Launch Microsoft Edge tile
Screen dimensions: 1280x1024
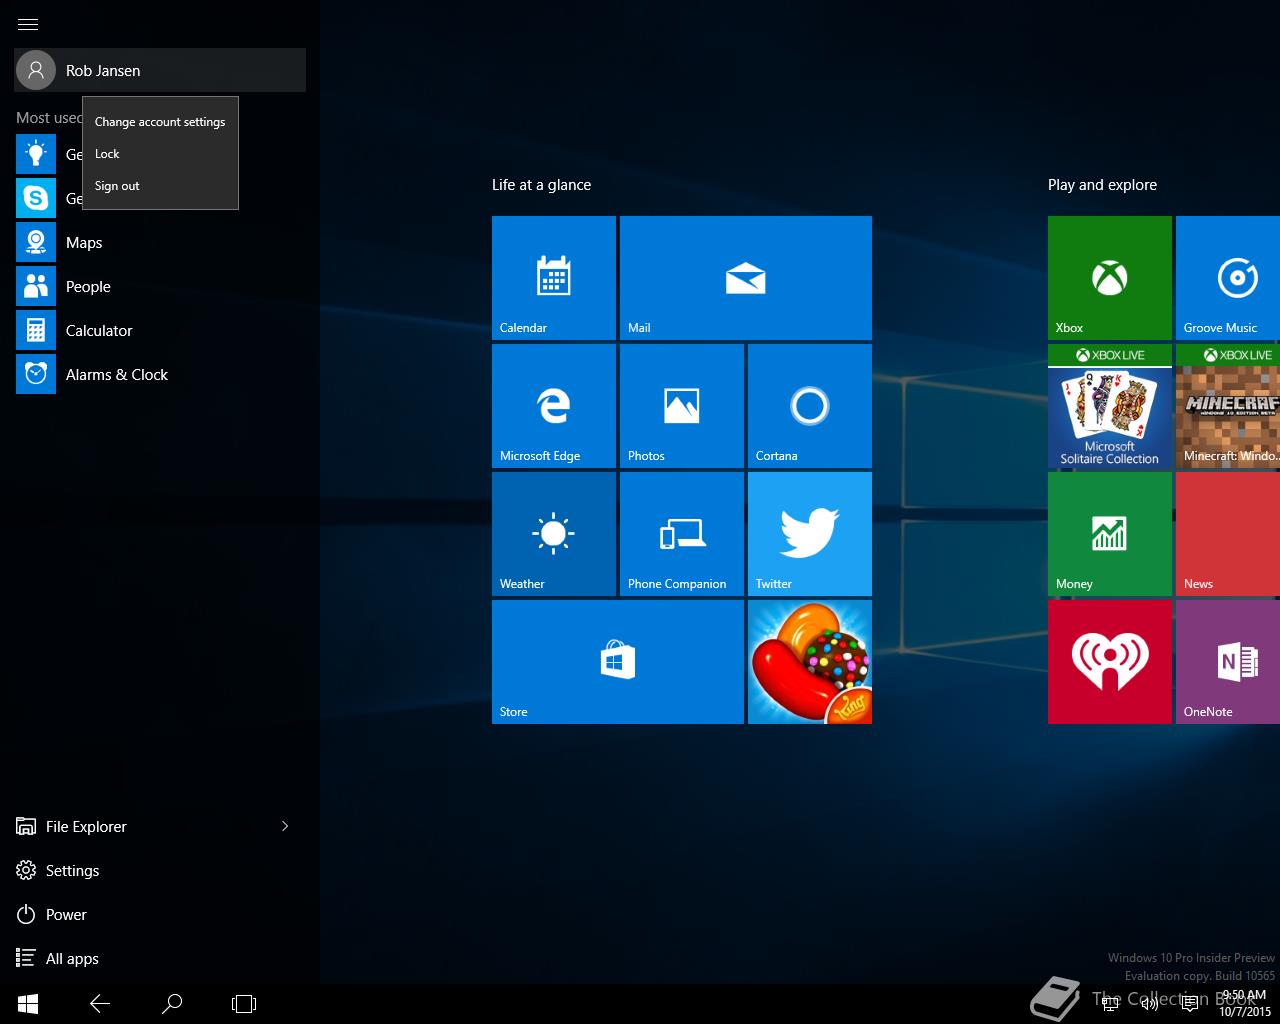pos(554,406)
